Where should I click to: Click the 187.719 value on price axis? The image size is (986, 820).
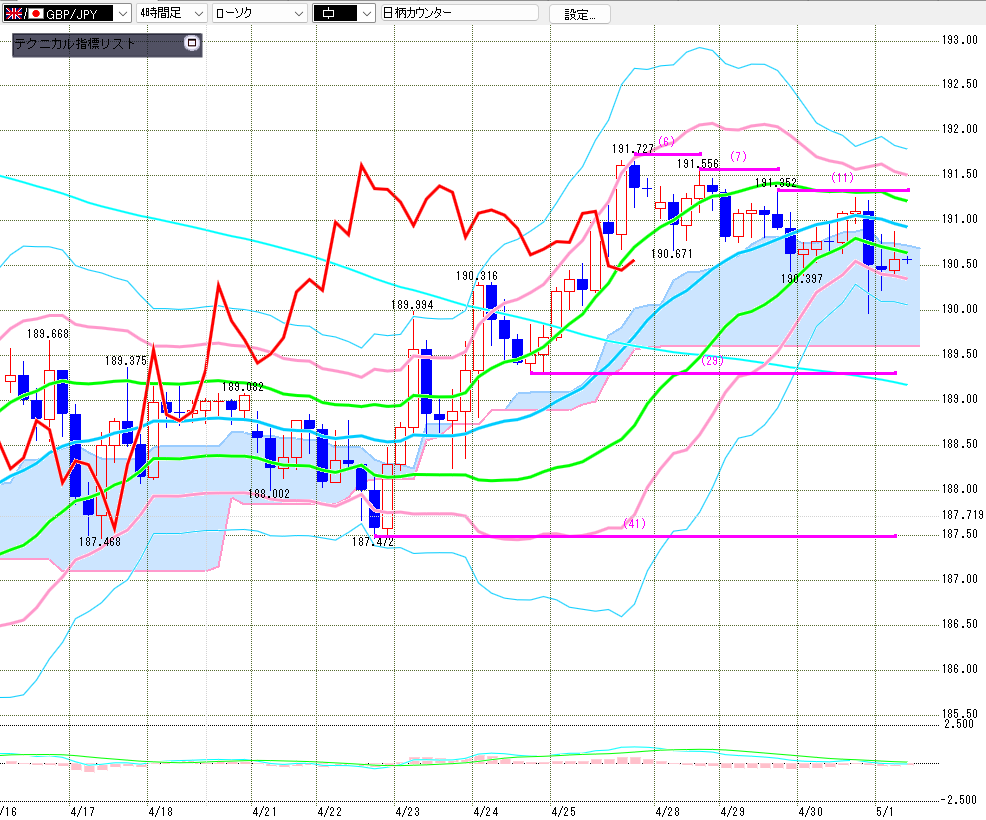click(962, 514)
